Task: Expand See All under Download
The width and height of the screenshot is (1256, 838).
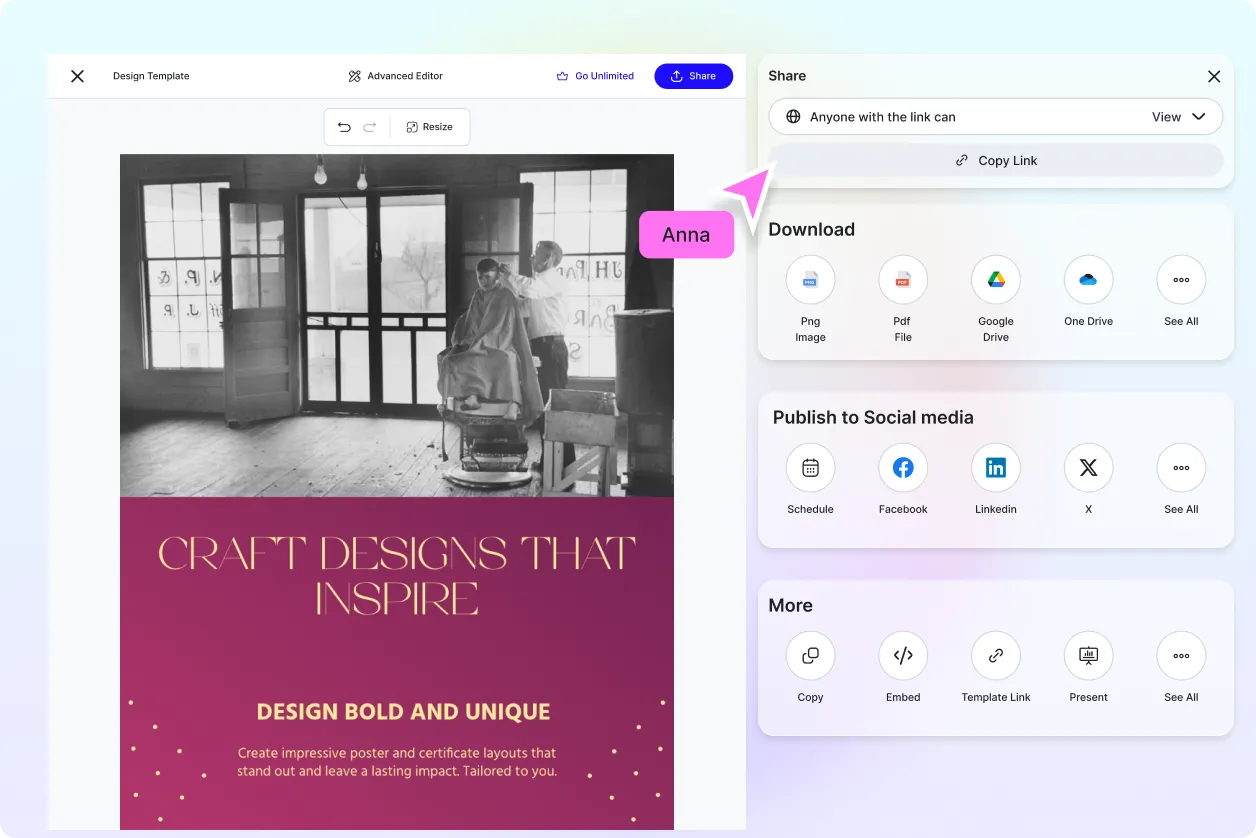Action: click(x=1181, y=280)
